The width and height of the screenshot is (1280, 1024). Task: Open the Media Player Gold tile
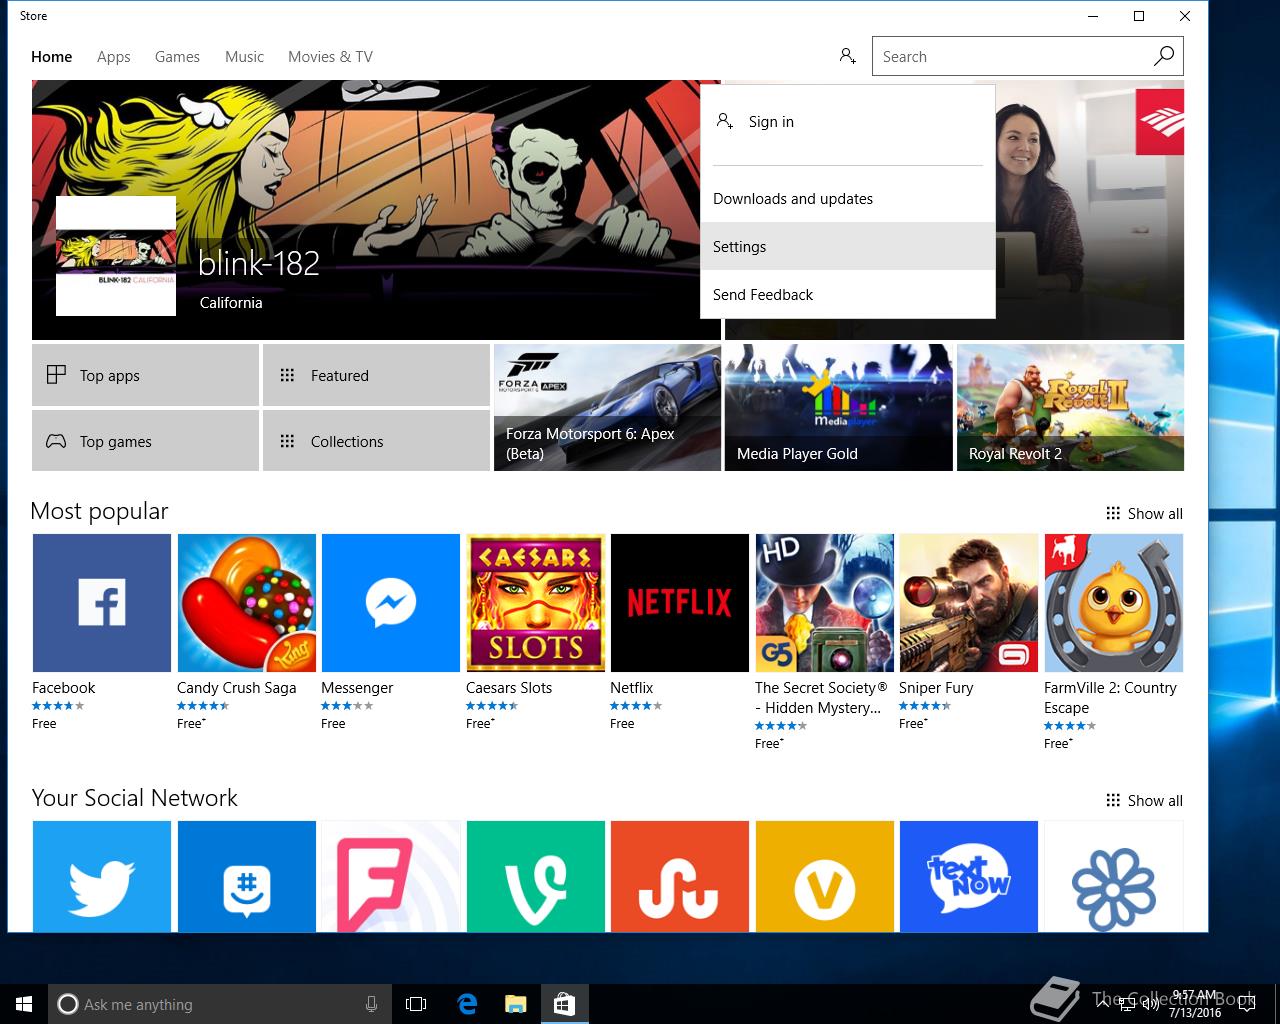(838, 407)
